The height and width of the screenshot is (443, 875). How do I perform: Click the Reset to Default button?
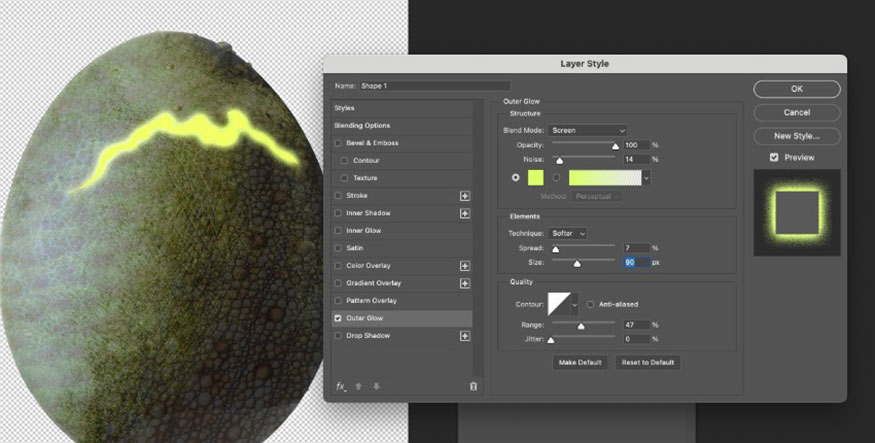click(648, 363)
